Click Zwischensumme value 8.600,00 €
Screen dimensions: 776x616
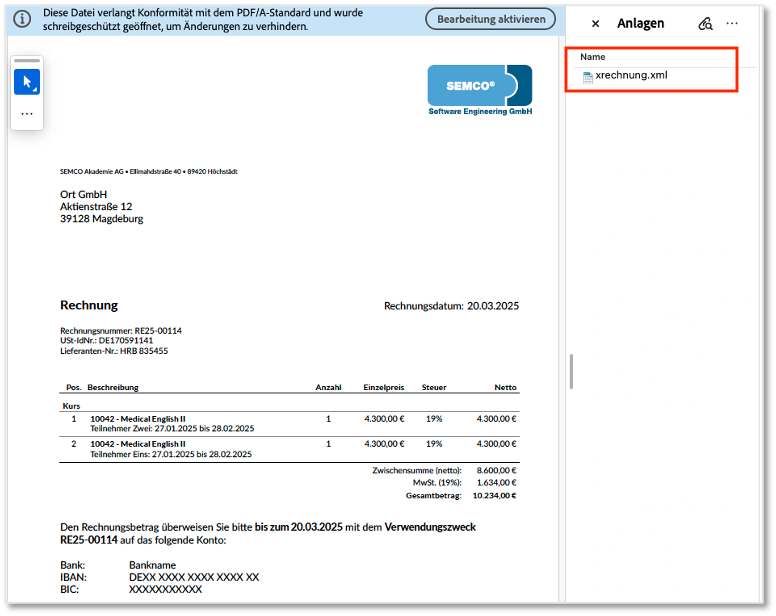click(496, 471)
